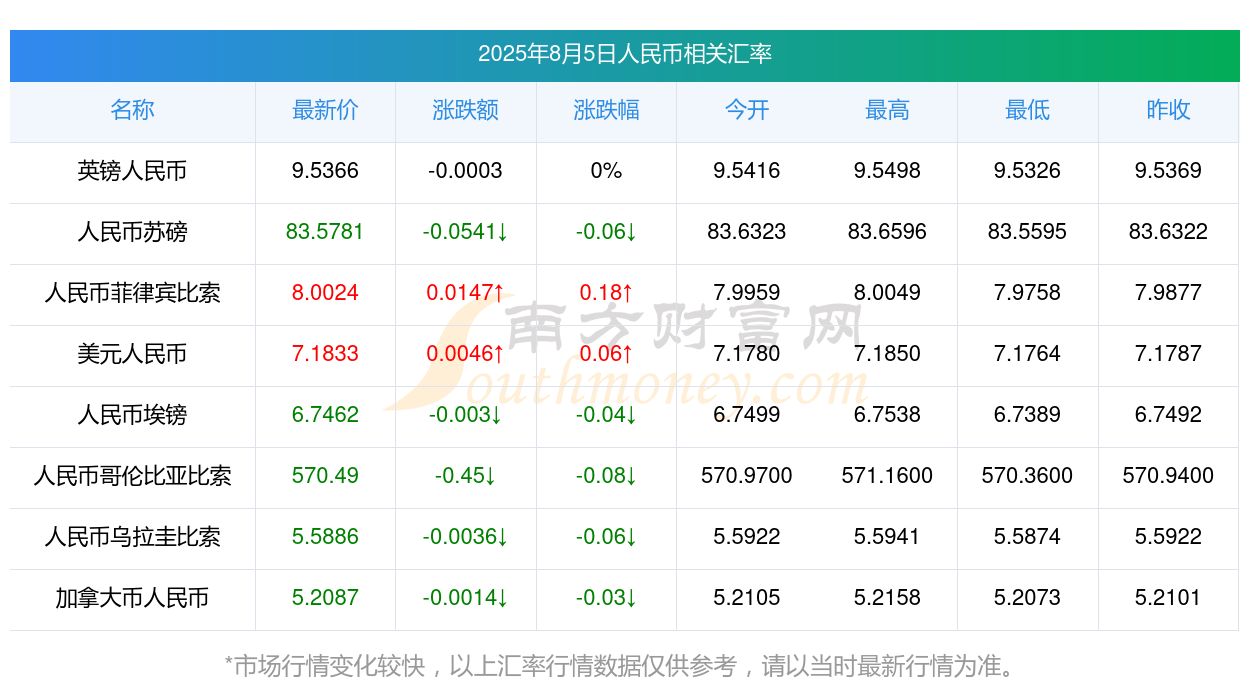Click the 昨收 column header

(x=1168, y=110)
